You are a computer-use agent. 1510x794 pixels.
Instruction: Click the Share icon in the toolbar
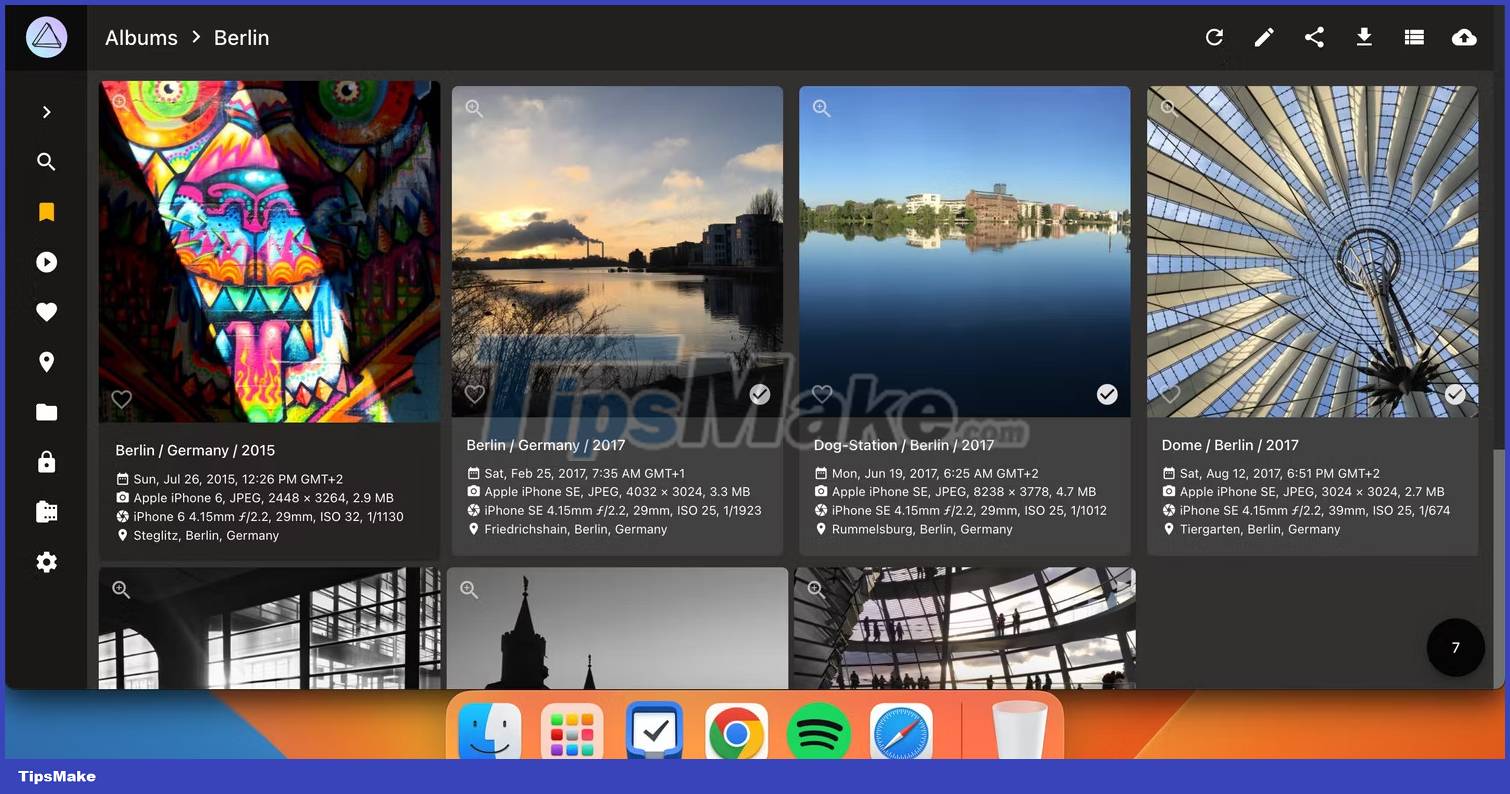1314,37
